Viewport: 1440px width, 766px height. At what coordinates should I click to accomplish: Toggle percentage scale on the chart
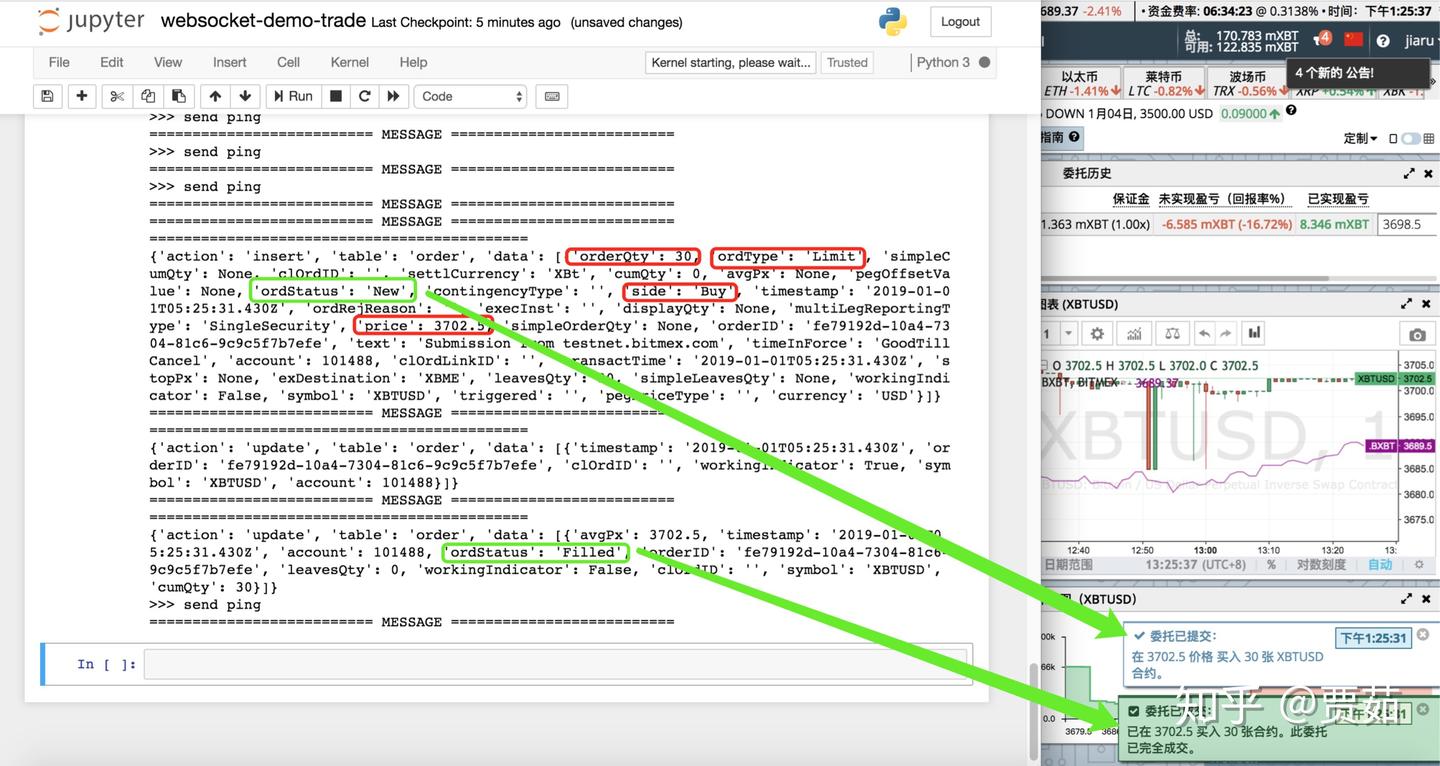point(1272,565)
